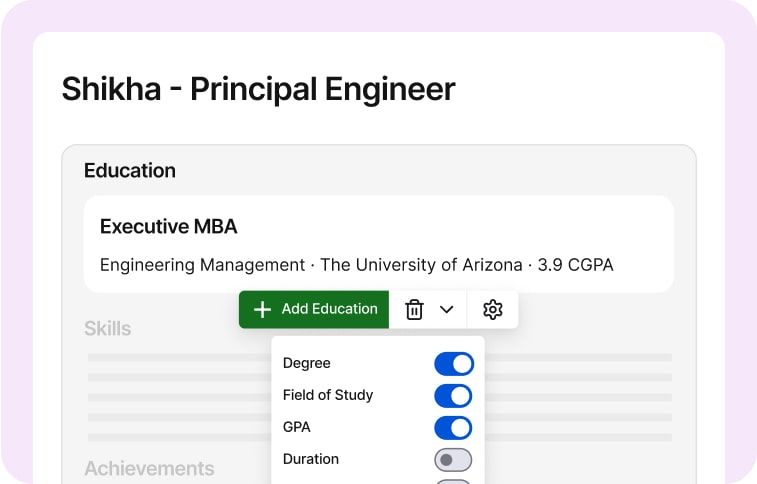Disable the Degree toggle
Screen dimensions: 757x484
(x=453, y=364)
